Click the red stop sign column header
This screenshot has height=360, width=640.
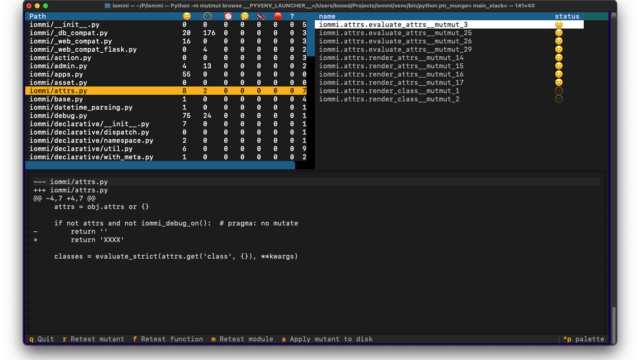(278, 16)
